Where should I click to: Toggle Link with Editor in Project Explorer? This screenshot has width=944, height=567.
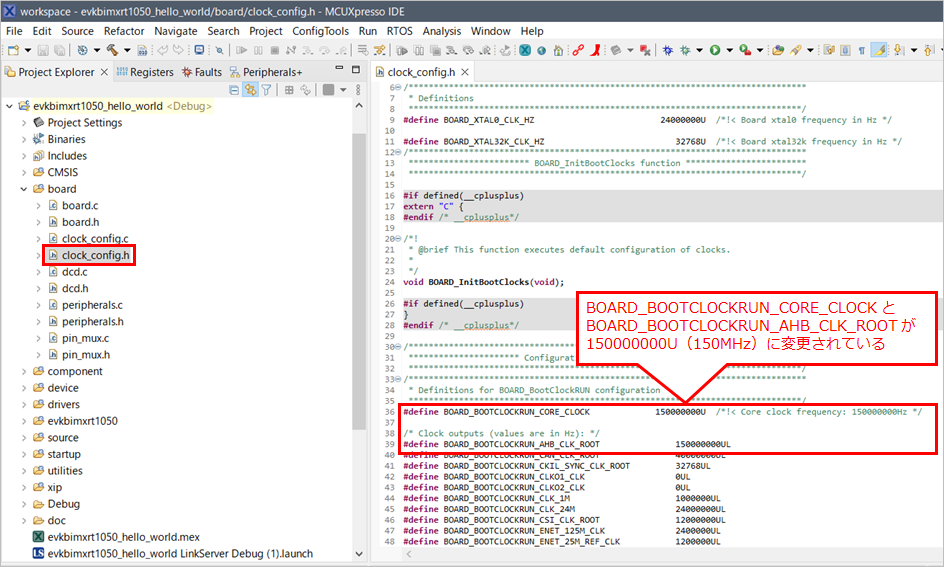[x=250, y=90]
